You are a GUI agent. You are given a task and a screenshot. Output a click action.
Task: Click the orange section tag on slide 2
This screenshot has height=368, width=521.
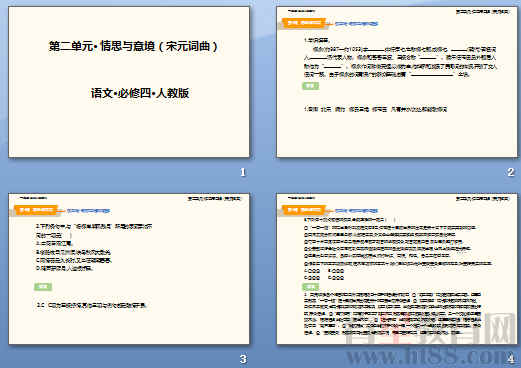coord(304,23)
